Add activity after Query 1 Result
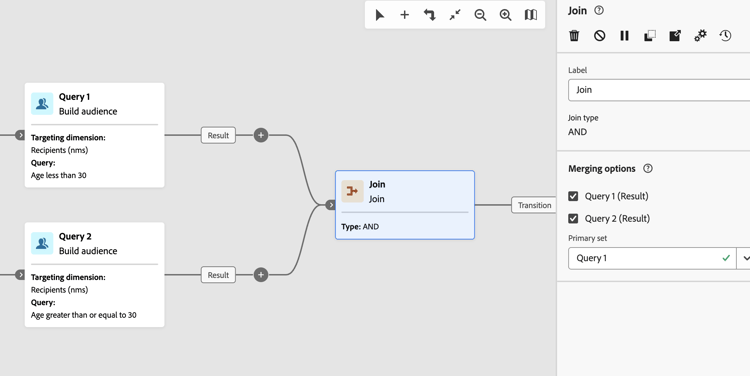This screenshot has height=376, width=750. [261, 135]
